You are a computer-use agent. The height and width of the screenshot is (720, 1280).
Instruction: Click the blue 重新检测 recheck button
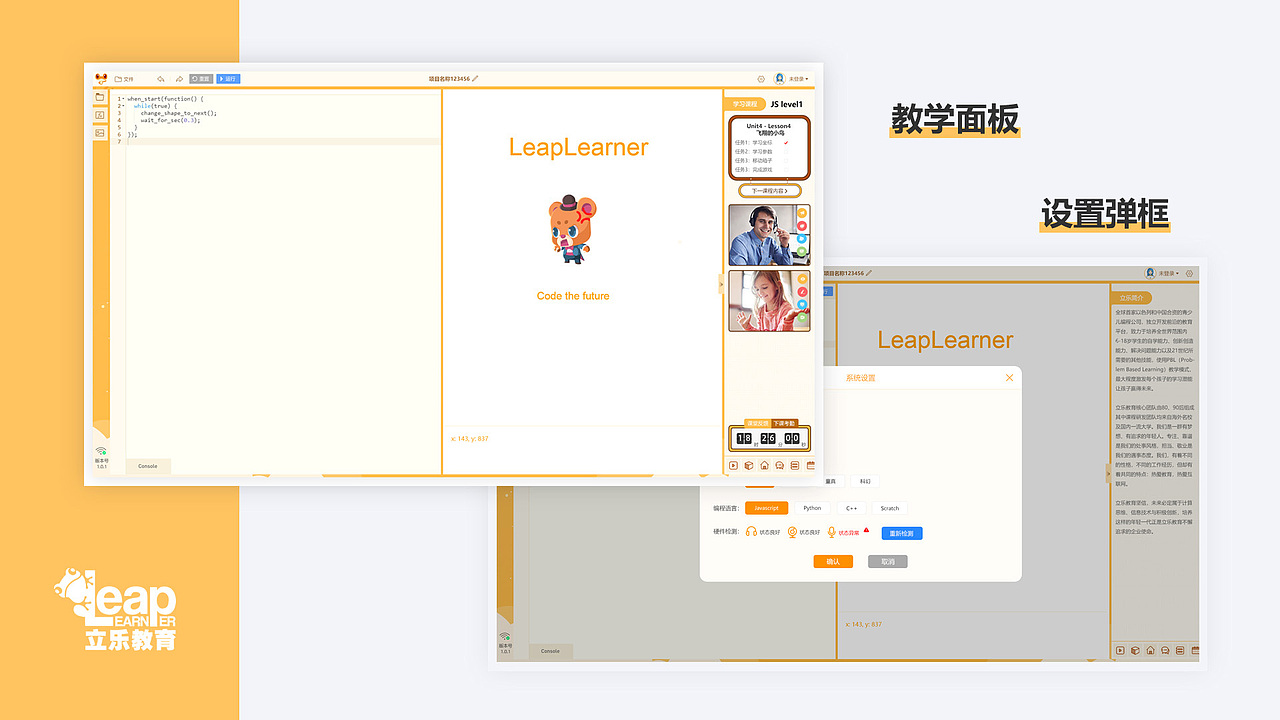click(x=902, y=533)
